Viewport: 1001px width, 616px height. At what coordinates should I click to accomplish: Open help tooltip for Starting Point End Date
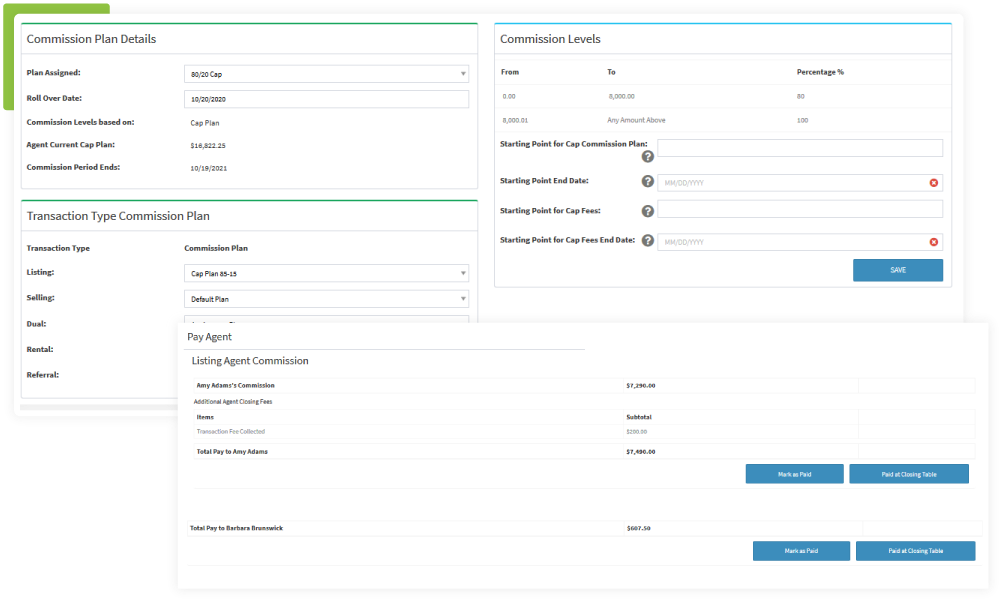coord(647,183)
